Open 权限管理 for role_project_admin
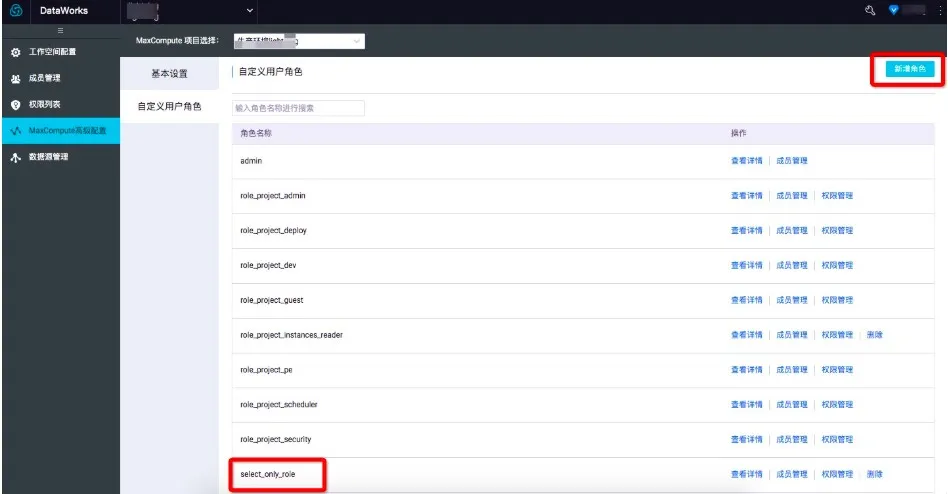The height and width of the screenshot is (494, 948). click(x=837, y=196)
